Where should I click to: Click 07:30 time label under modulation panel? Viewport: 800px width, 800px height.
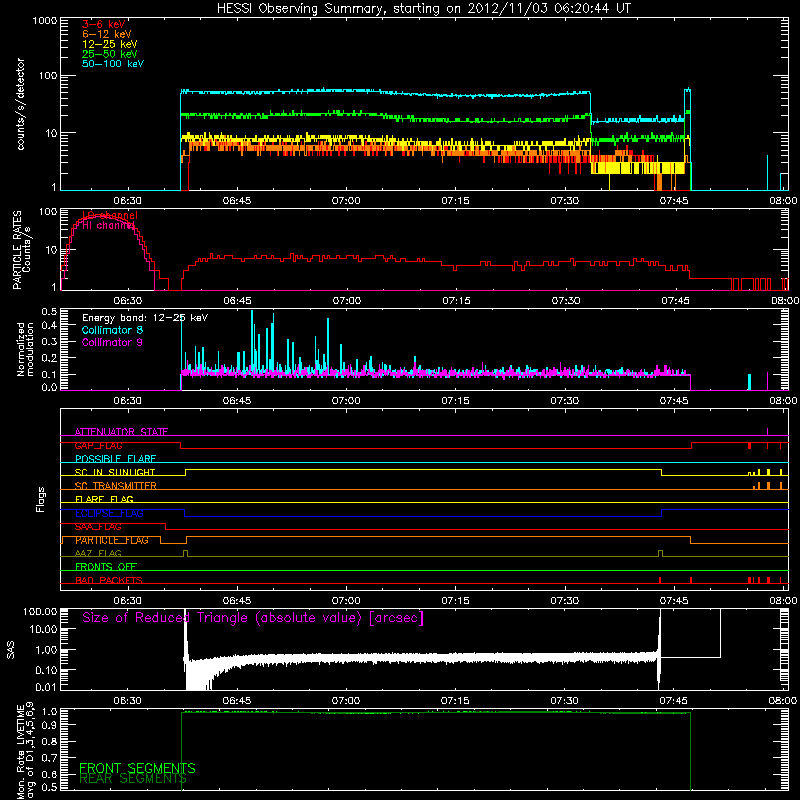pyautogui.click(x=564, y=401)
